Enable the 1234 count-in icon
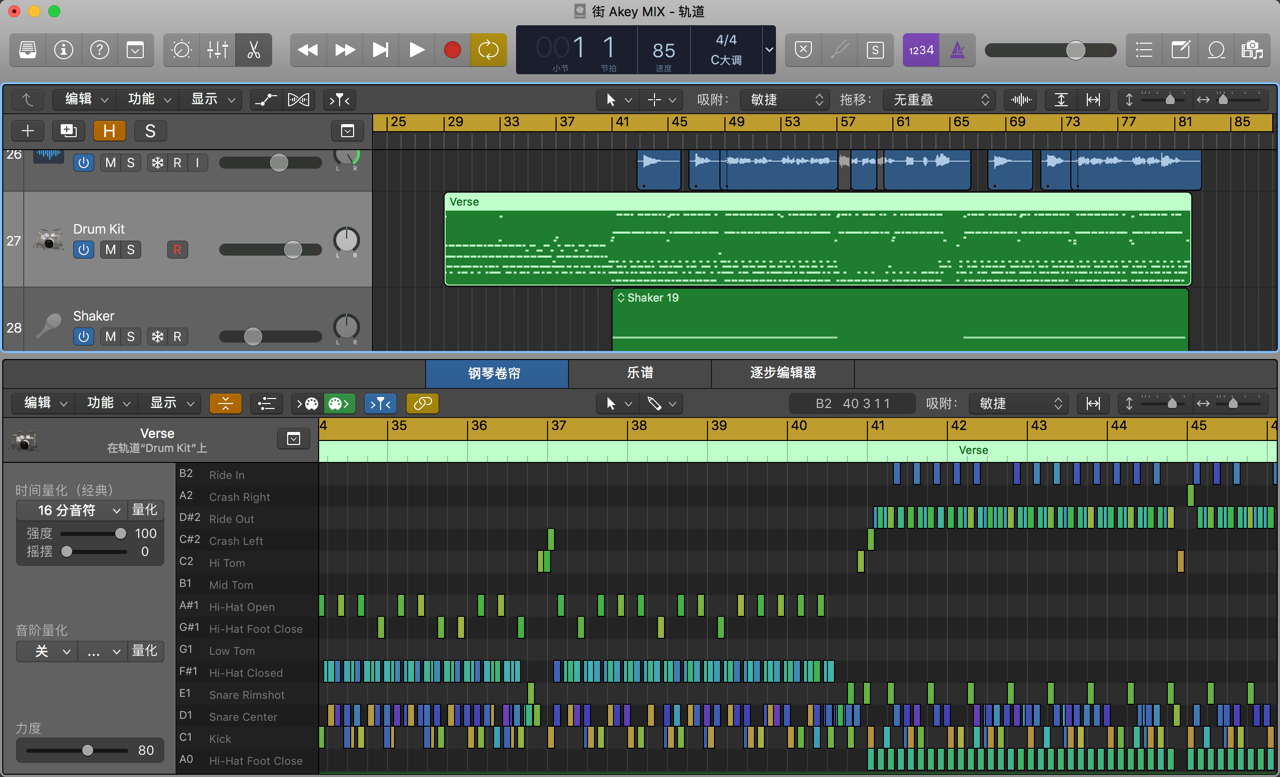The height and width of the screenshot is (777, 1280). tap(920, 50)
